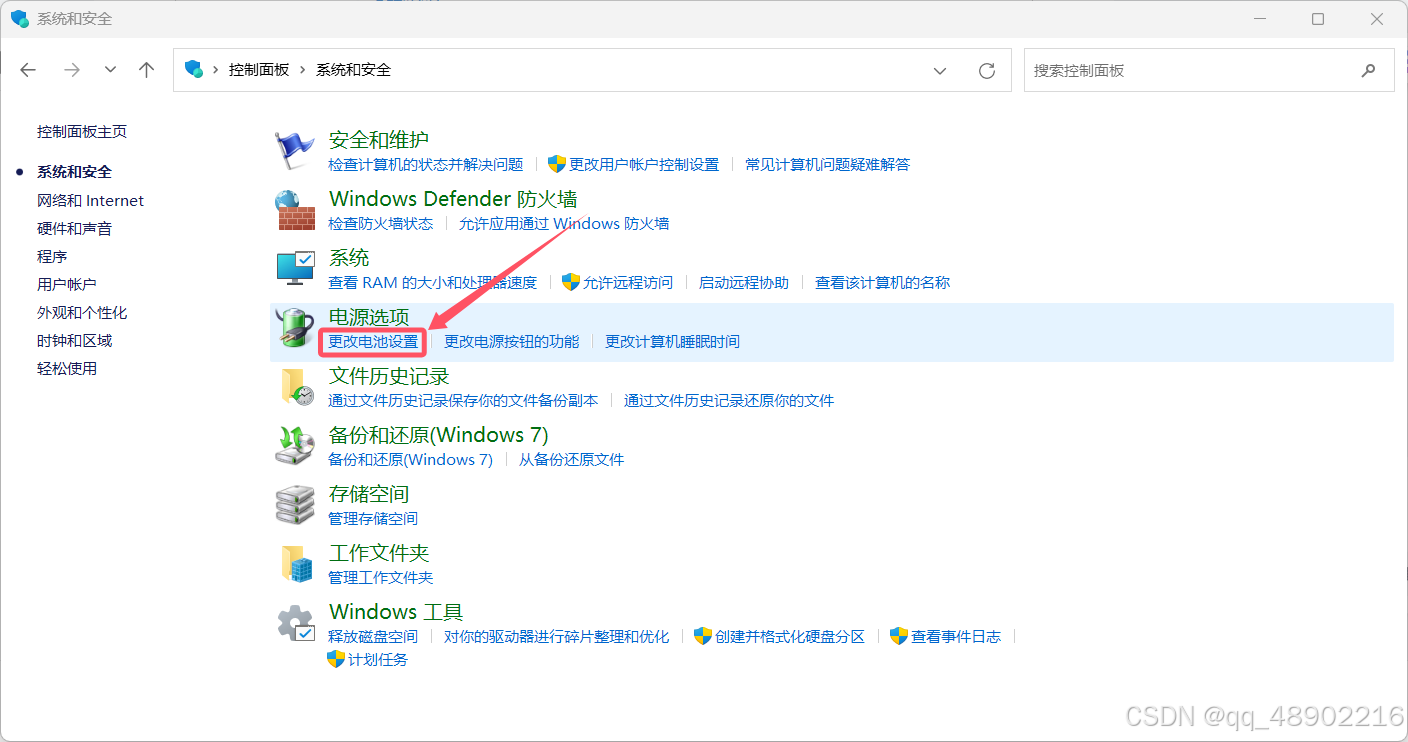The width and height of the screenshot is (1408, 742).
Task: Open the Windows Defender 防火墙 heading
Action: (x=453, y=199)
